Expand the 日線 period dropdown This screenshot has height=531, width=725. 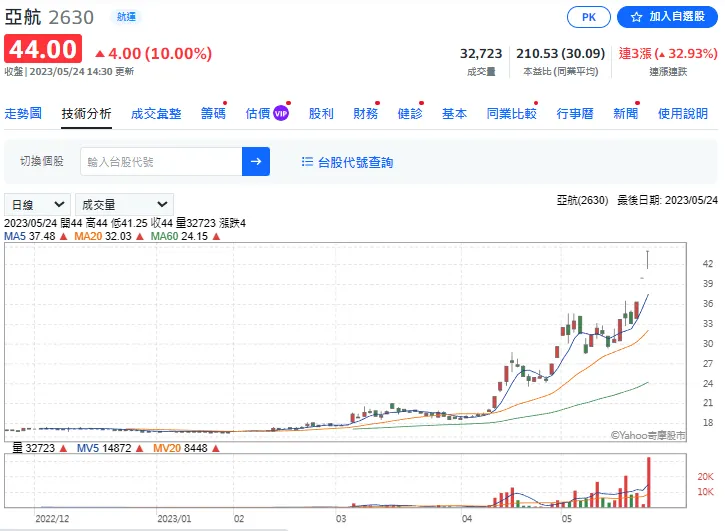37,204
